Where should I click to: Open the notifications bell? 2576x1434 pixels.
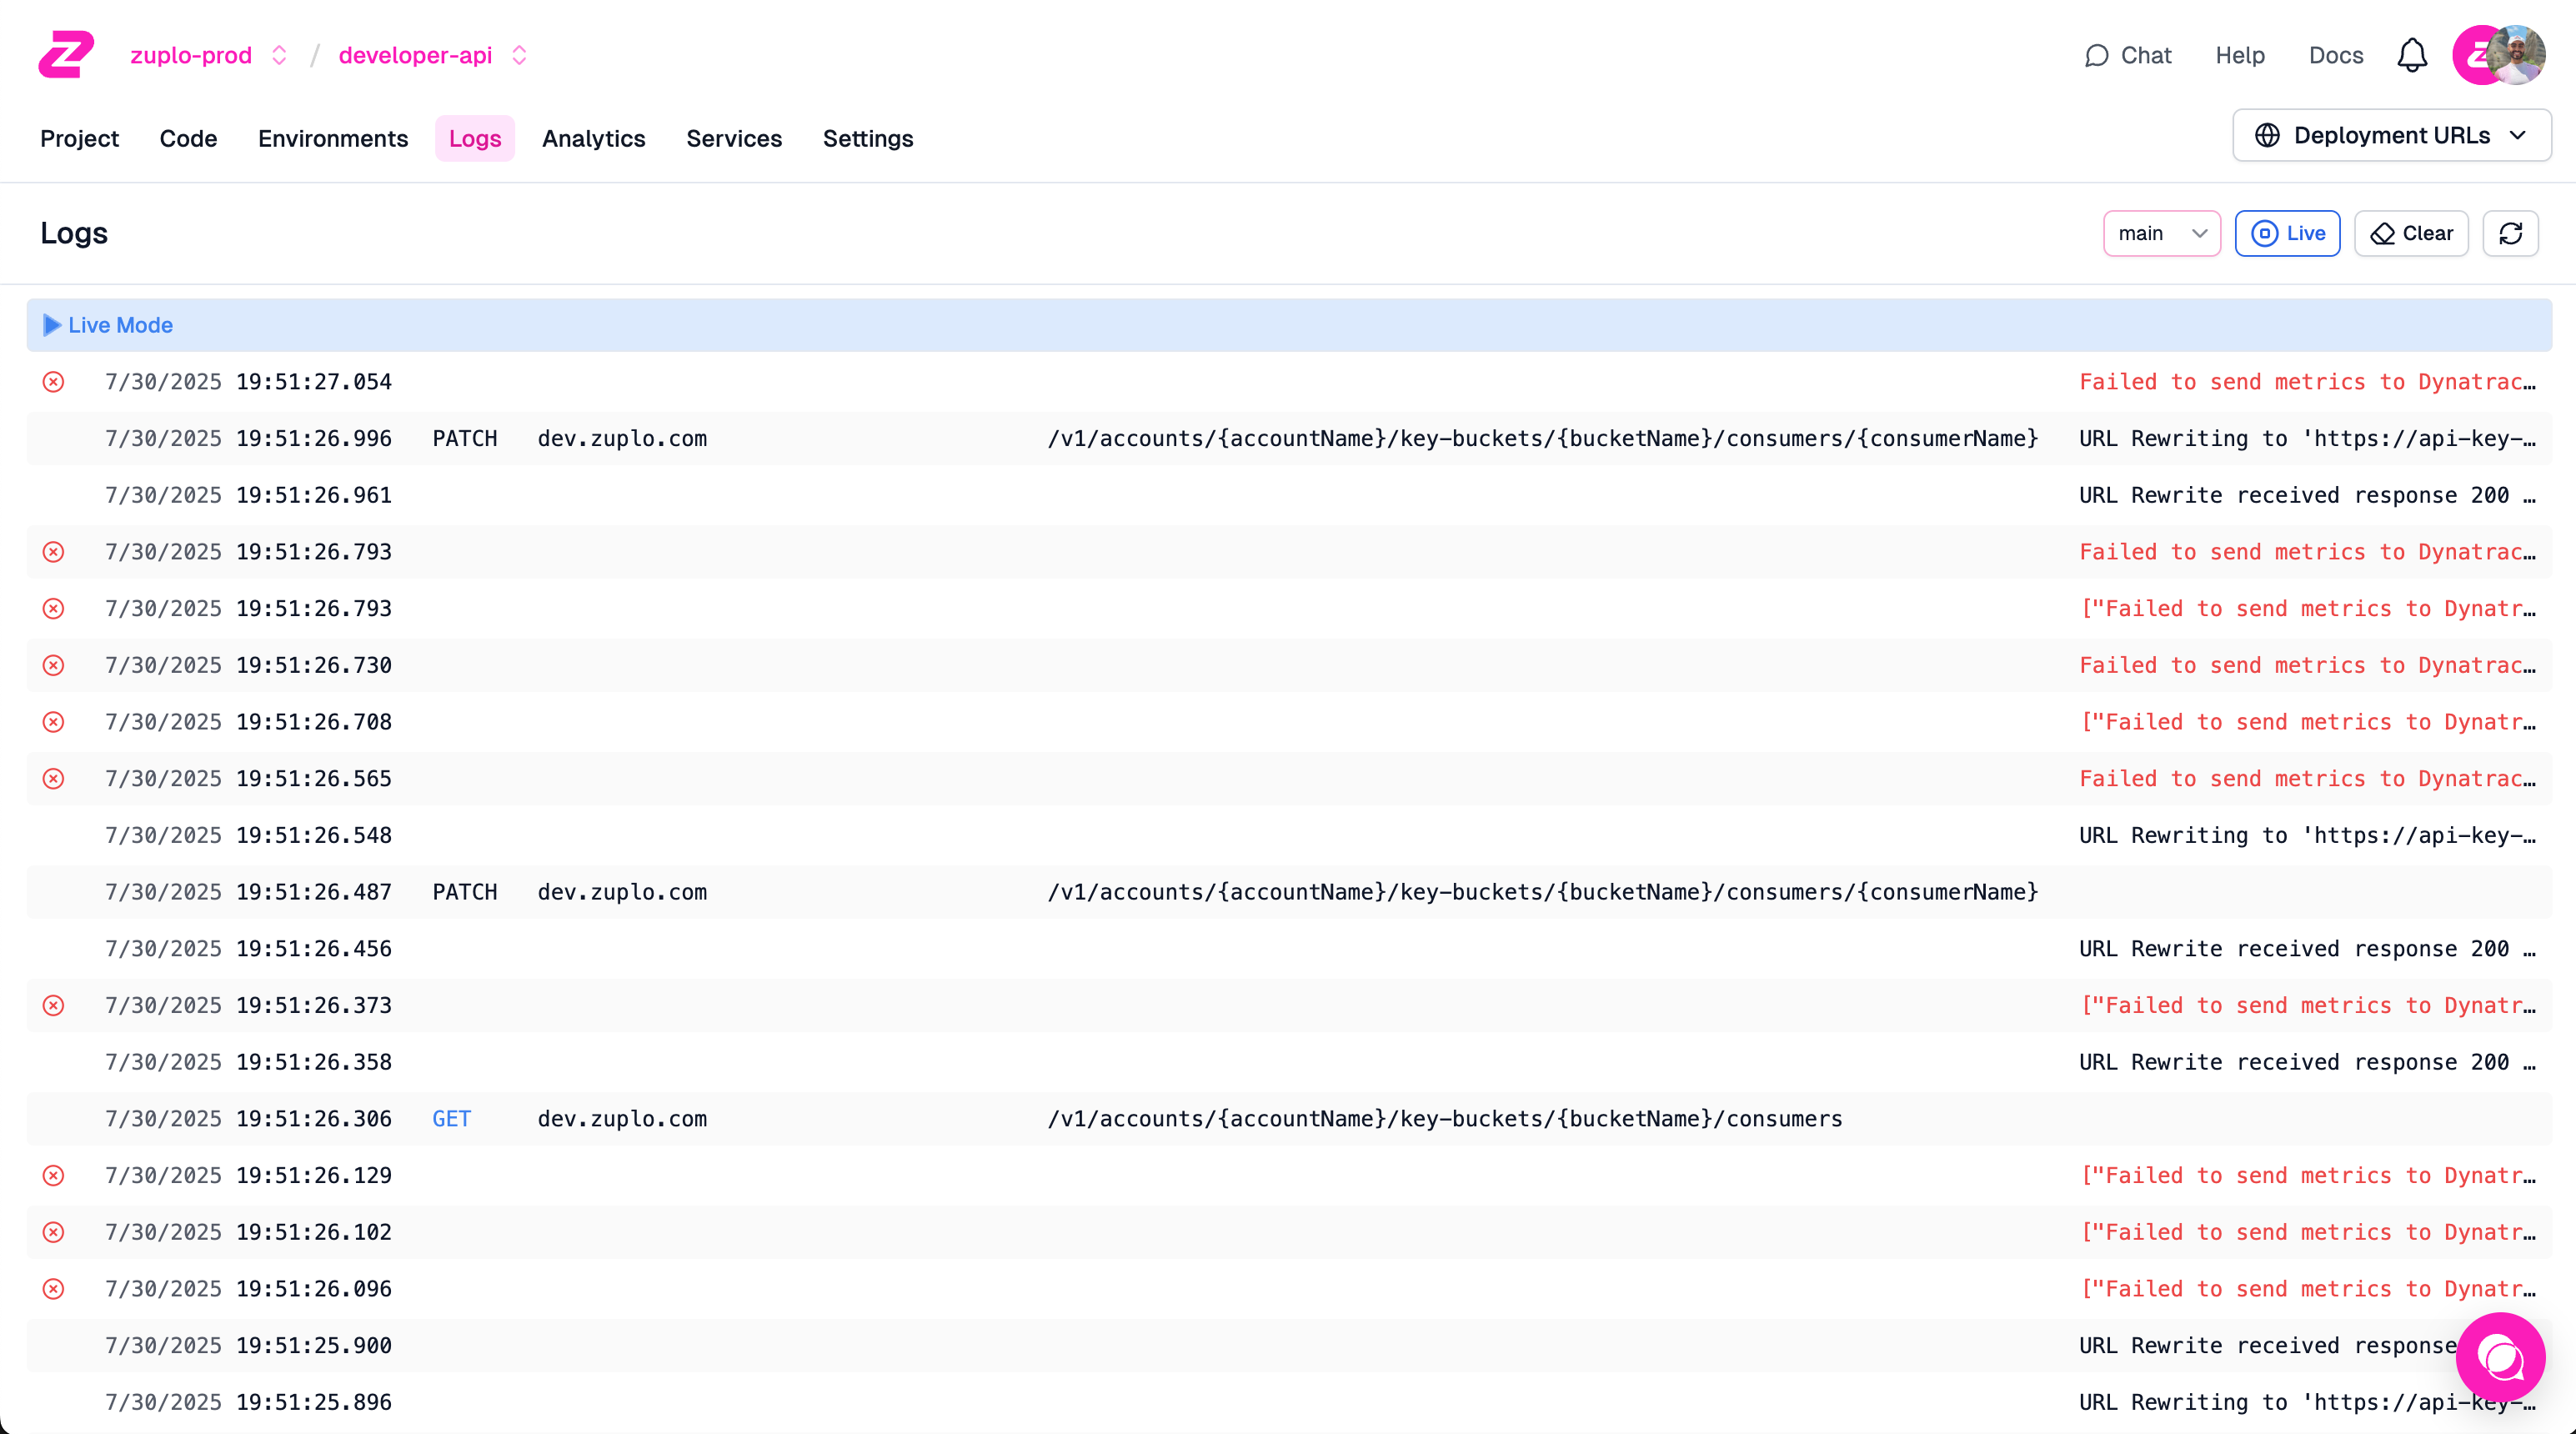2411,55
